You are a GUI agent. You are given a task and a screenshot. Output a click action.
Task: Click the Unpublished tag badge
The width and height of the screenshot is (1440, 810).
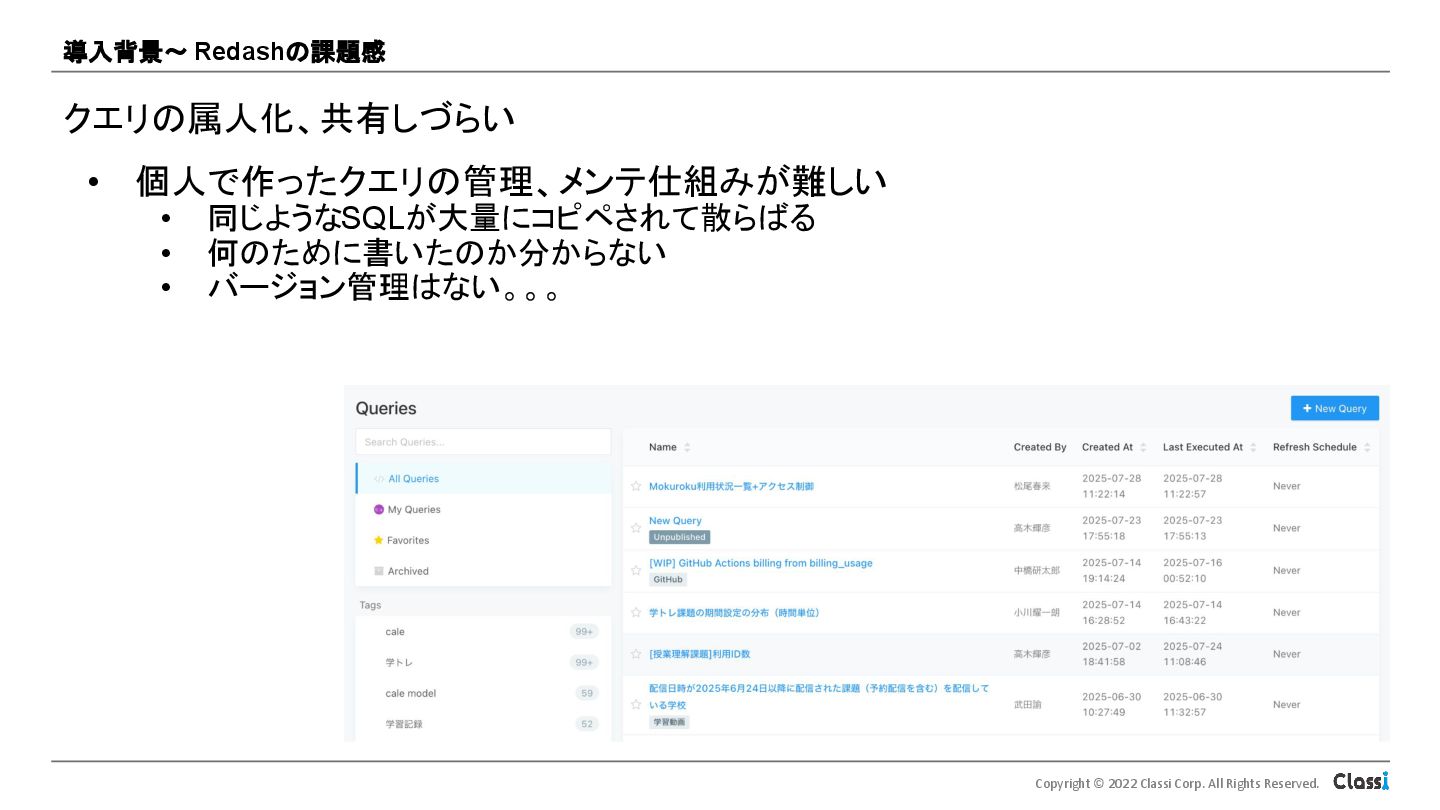(679, 537)
